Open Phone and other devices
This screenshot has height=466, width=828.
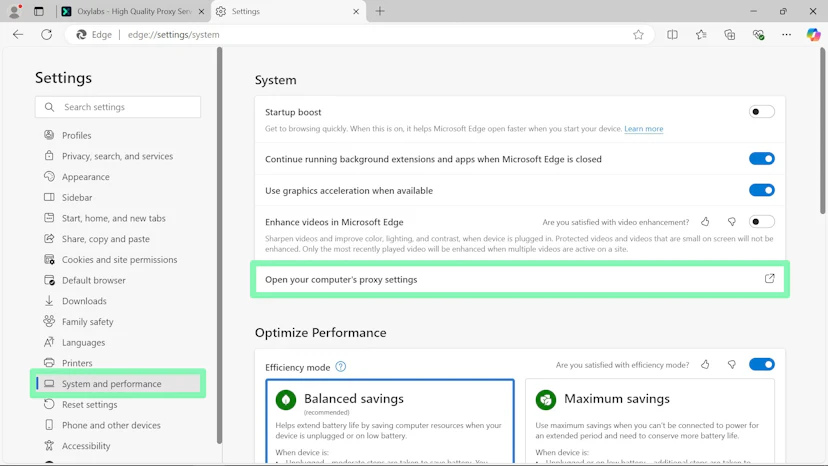pyautogui.click(x=111, y=425)
